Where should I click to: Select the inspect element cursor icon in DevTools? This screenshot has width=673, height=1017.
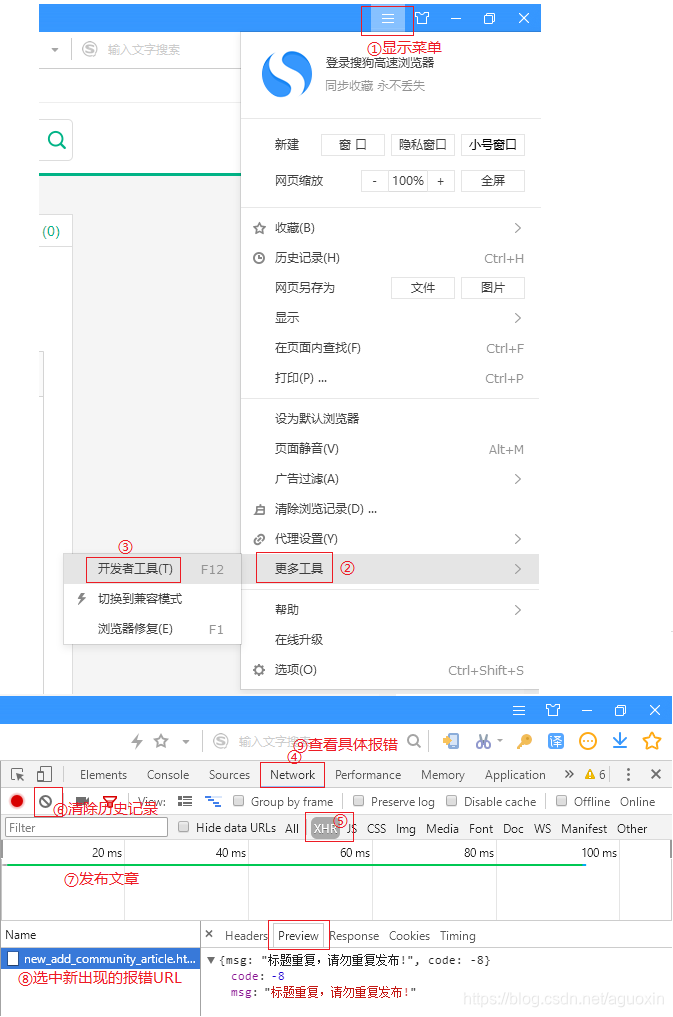pos(18,774)
